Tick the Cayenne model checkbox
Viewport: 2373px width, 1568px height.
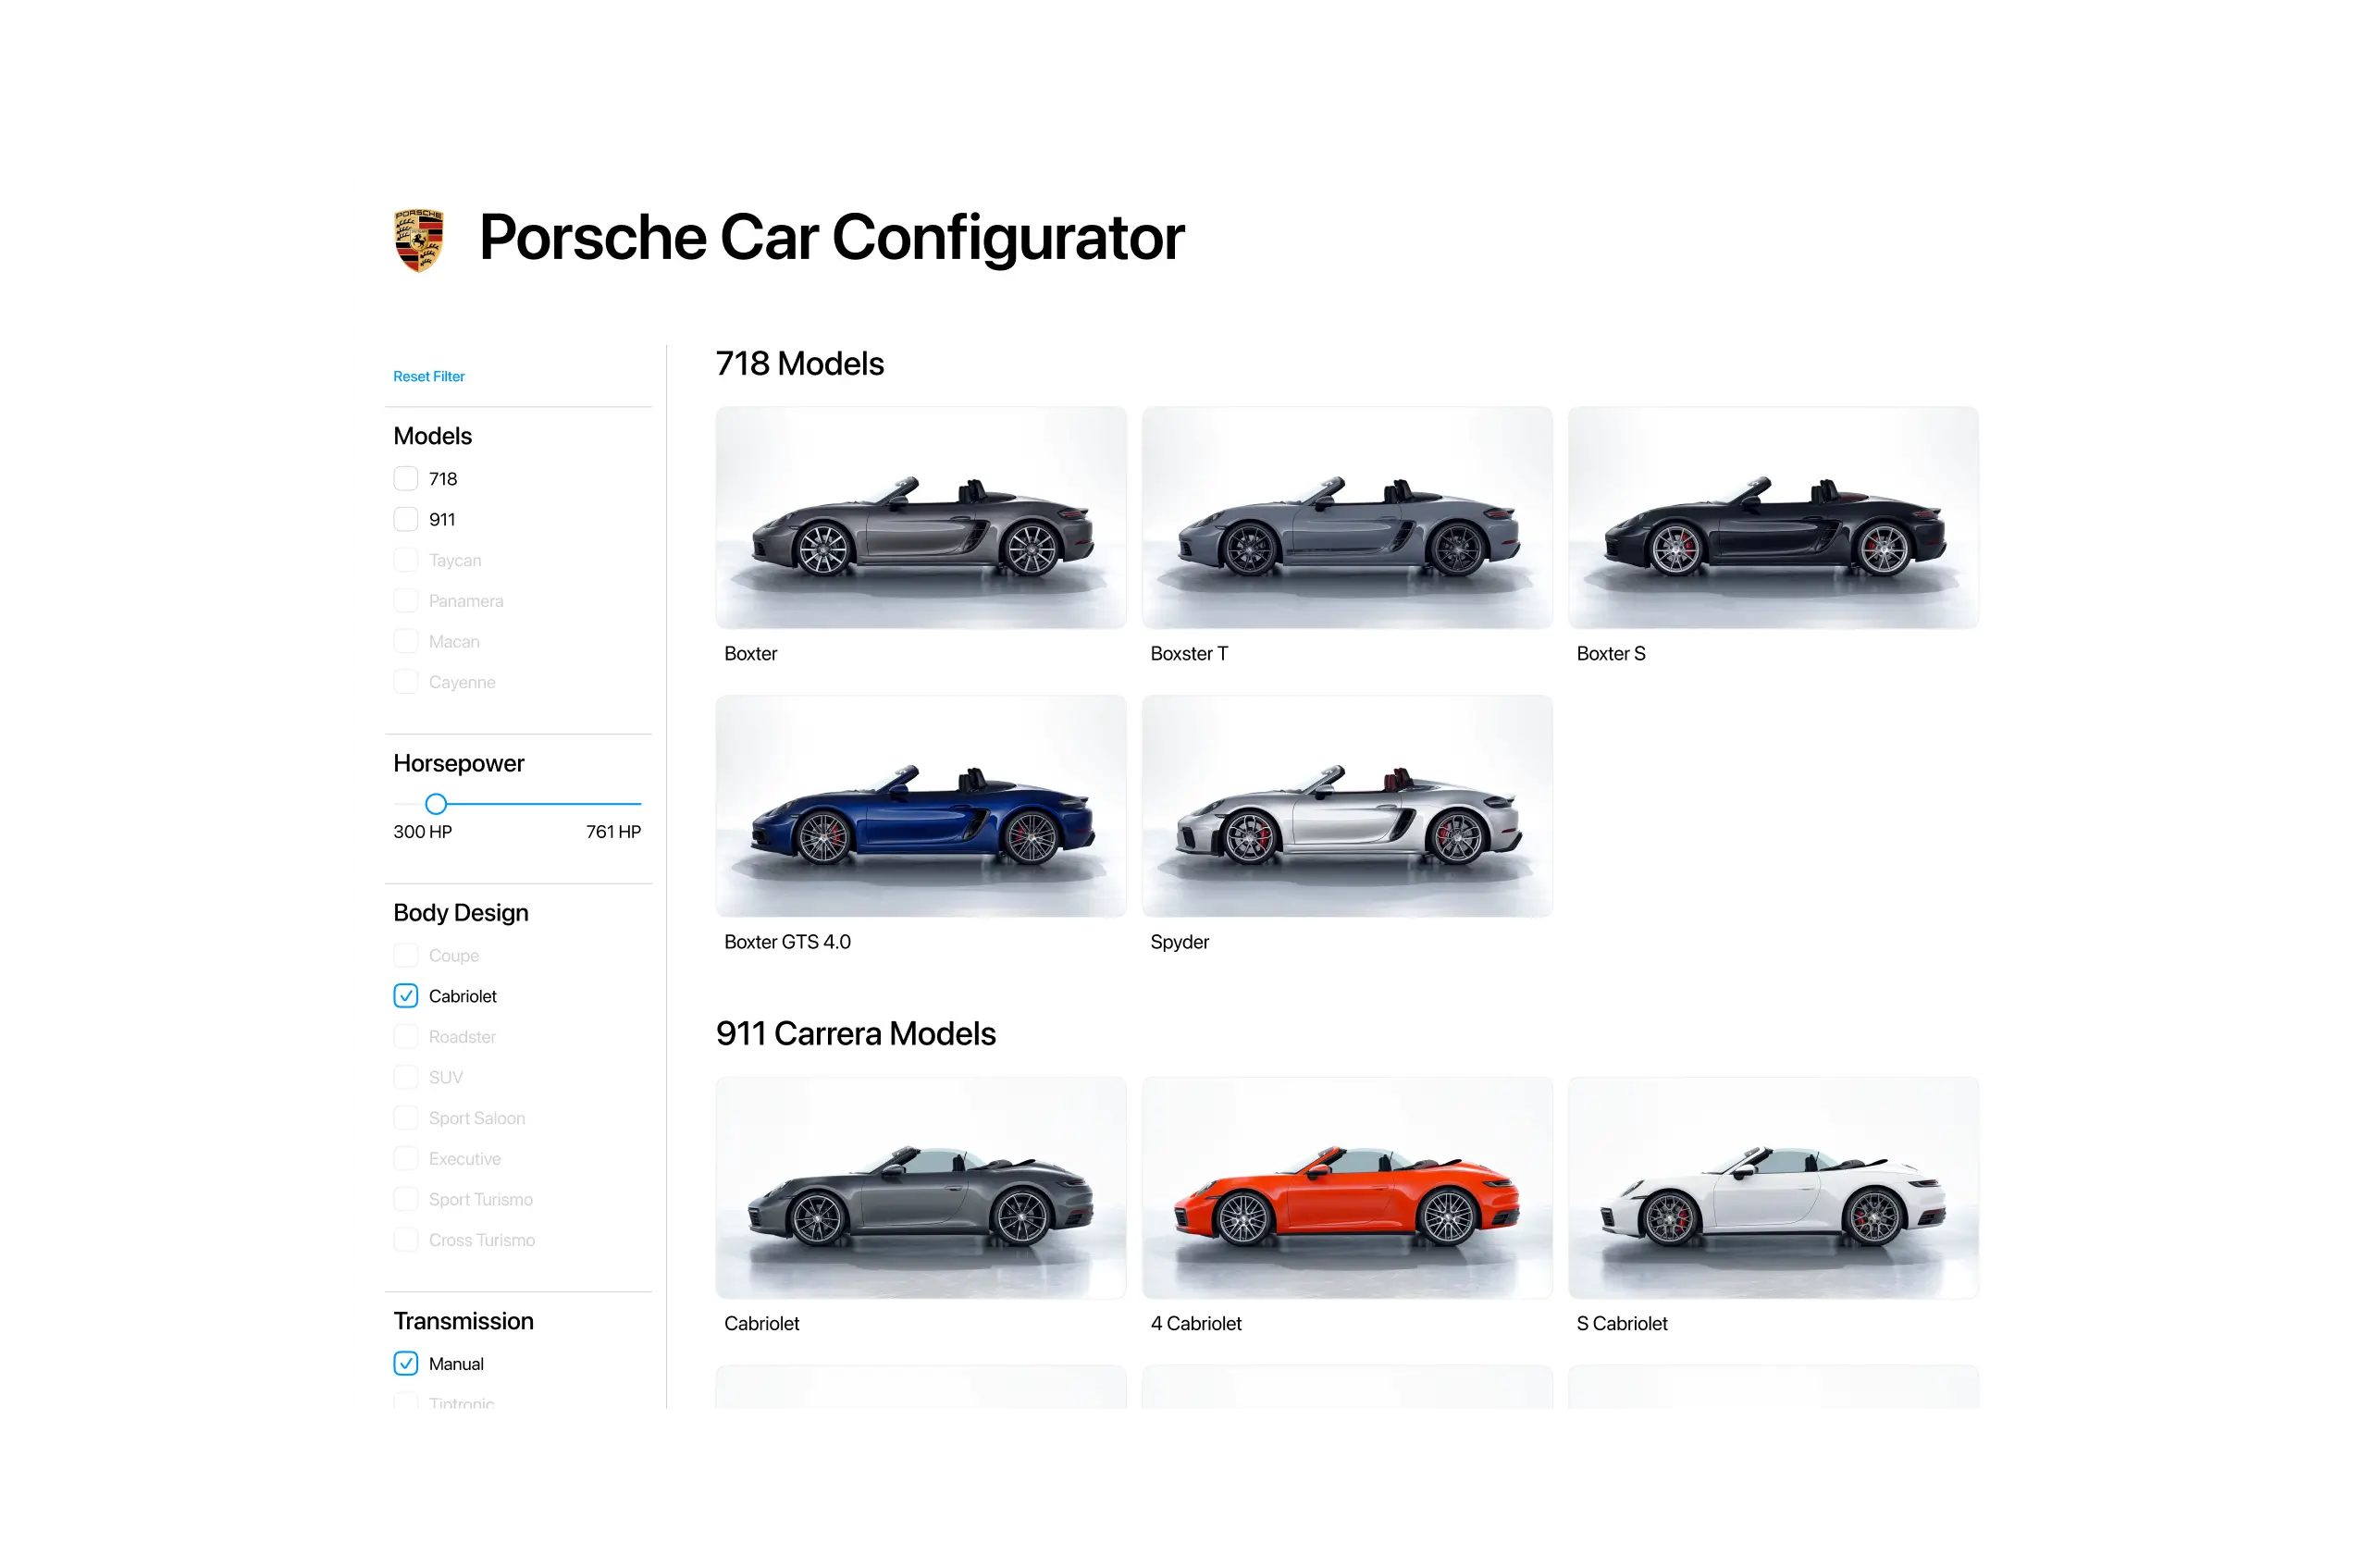[x=406, y=682]
